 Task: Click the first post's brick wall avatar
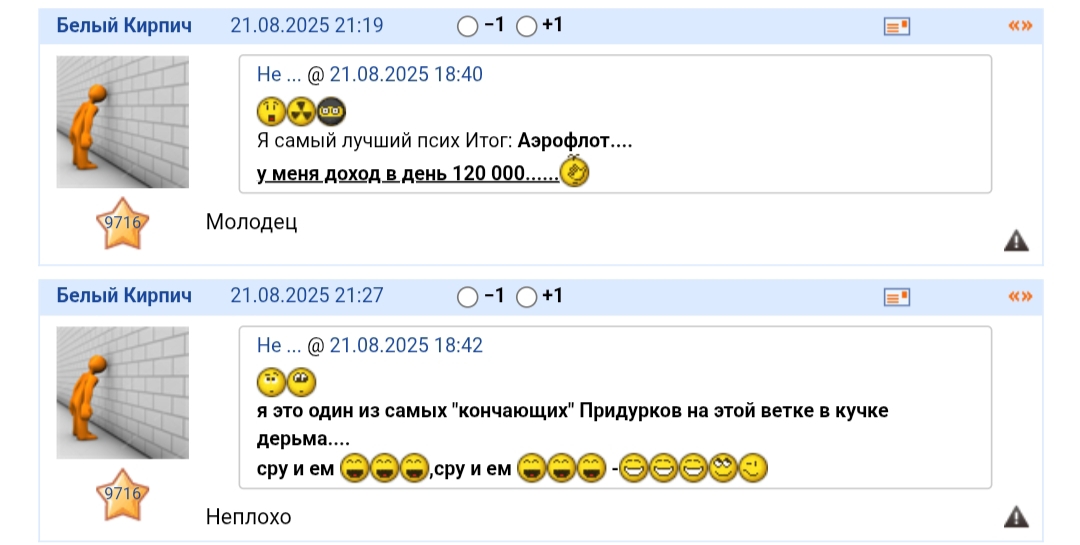[123, 122]
